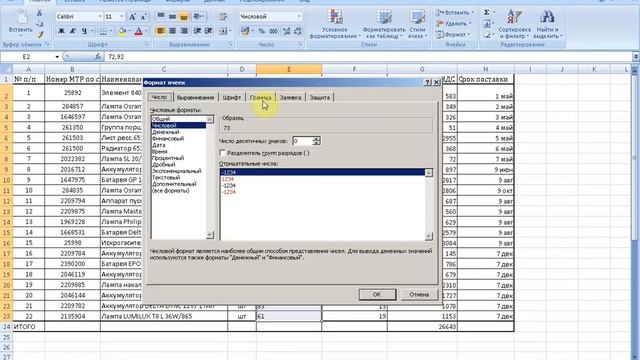The height and width of the screenshot is (360, 640).
Task: Toggle Bold (Ж) formatting
Action: click(x=61, y=31)
